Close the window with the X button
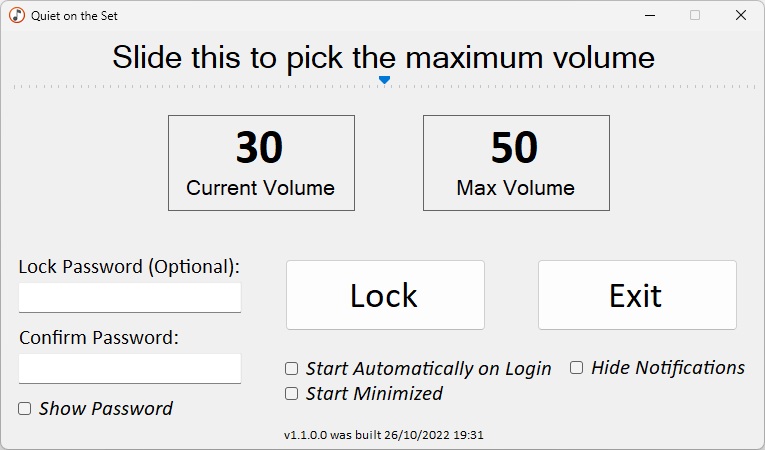The height and width of the screenshot is (450, 765). coord(741,16)
